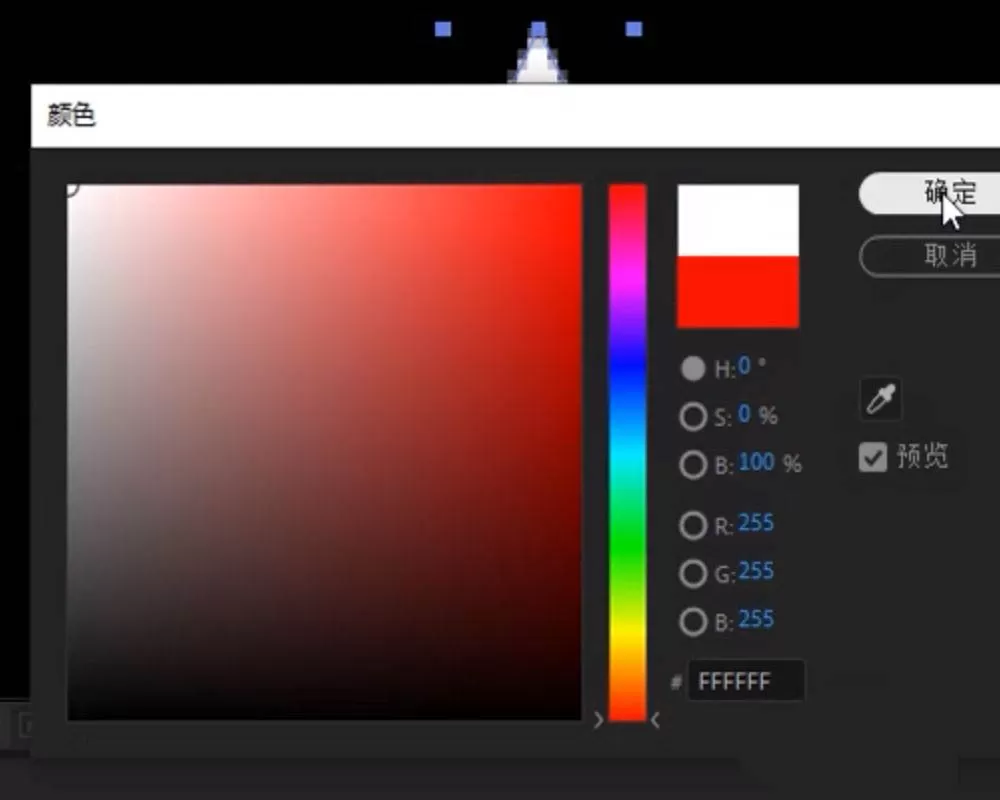The height and width of the screenshot is (800, 1000).
Task: Click the left blue selection handle
Action: point(443,29)
